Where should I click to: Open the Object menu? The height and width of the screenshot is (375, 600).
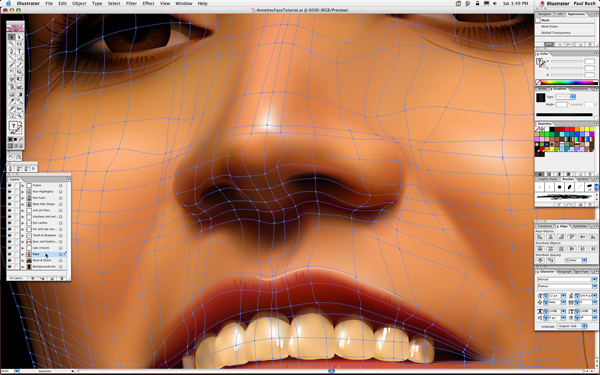(79, 3)
